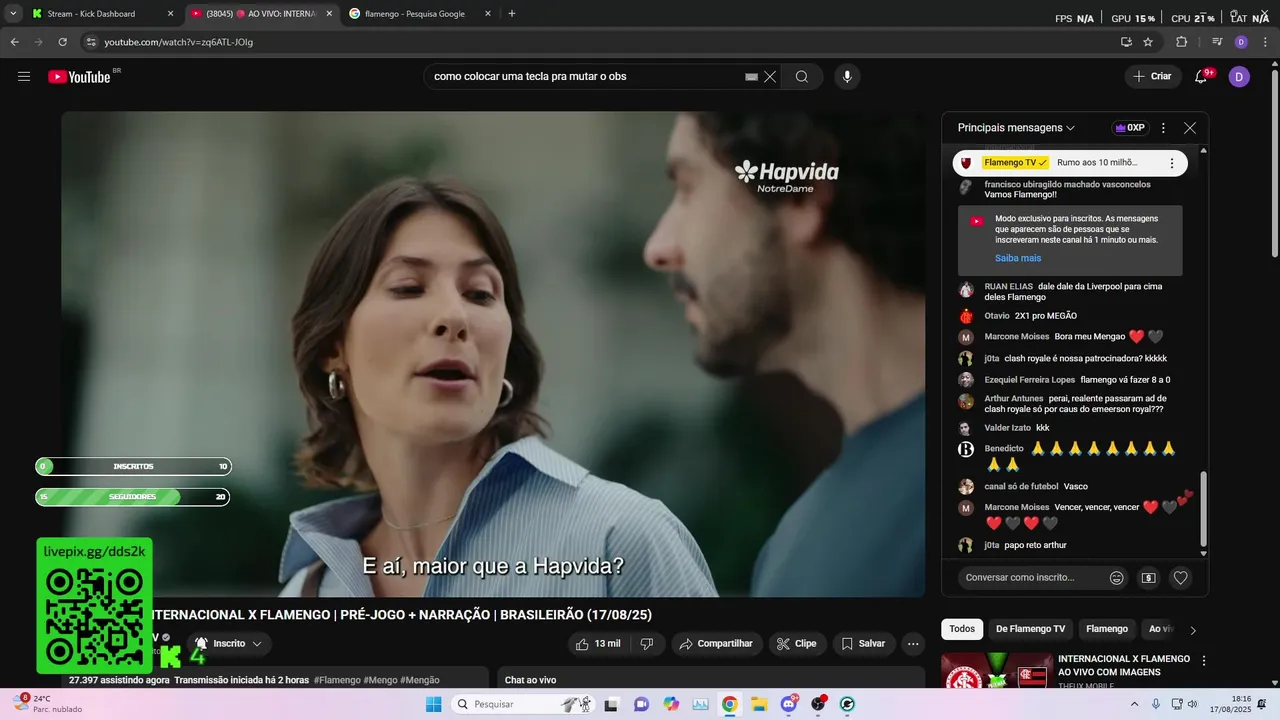Viewport: 1280px width, 720px height.
Task: Run search with the magnifier button
Action: 802,77
